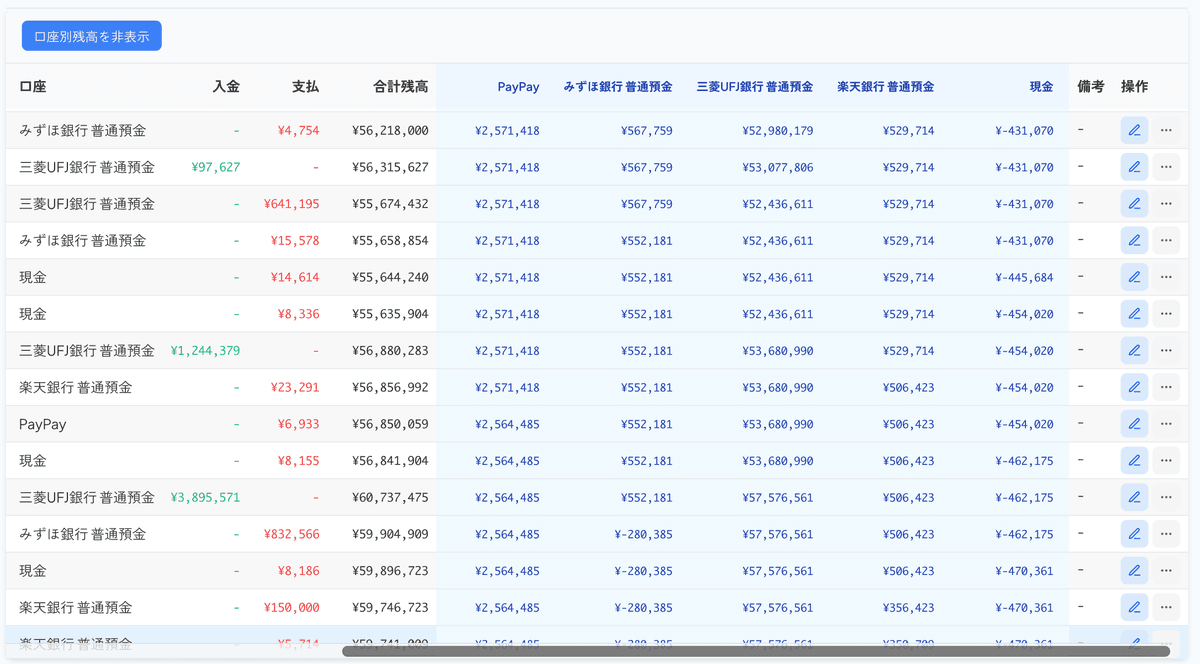Viewport: 1200px width, 664px height.
Task: Select the payment amount ¥641,195
Action: click(x=292, y=204)
